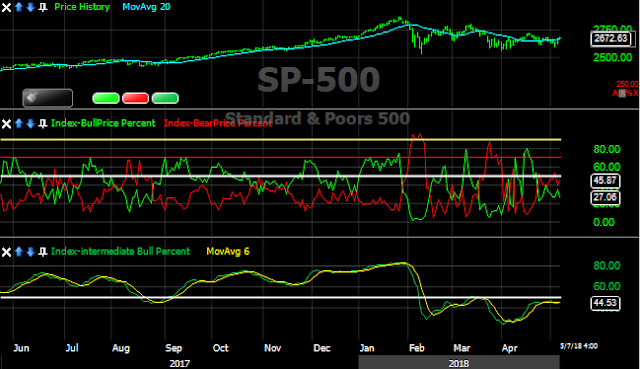Select the Index-BullPrice Percent label

[103, 123]
